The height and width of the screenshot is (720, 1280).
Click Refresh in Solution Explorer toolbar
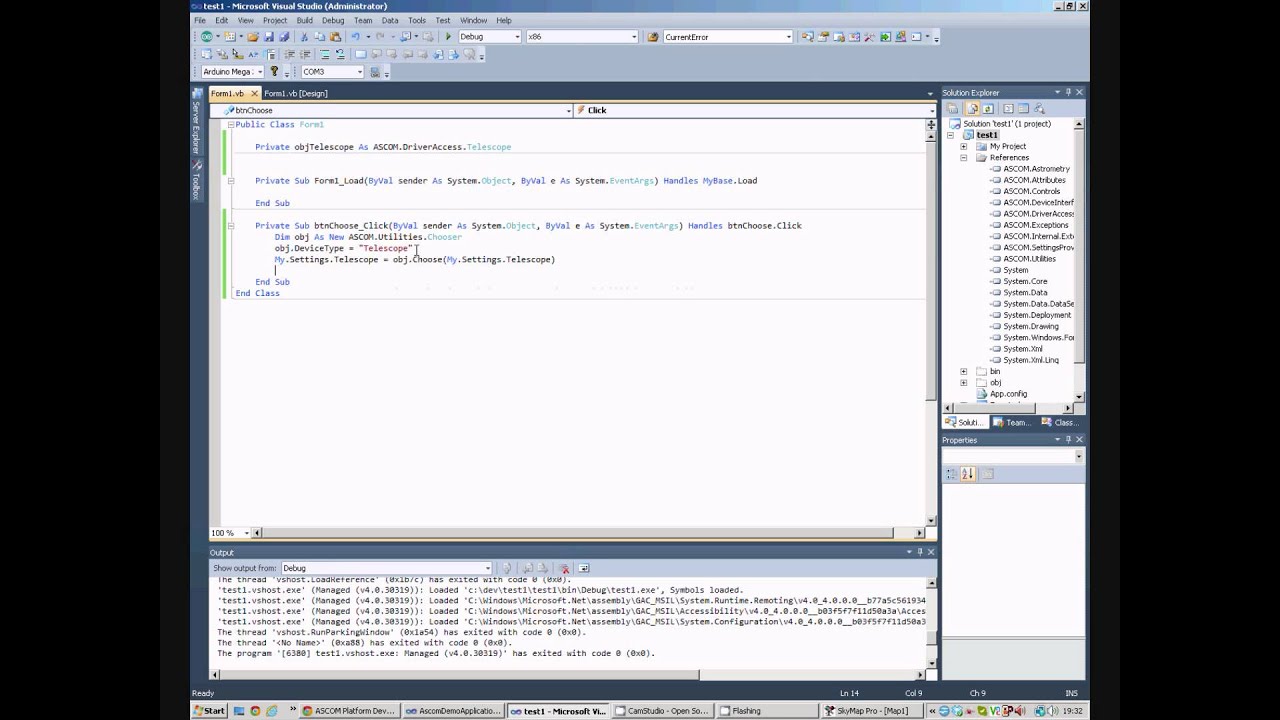coord(988,108)
